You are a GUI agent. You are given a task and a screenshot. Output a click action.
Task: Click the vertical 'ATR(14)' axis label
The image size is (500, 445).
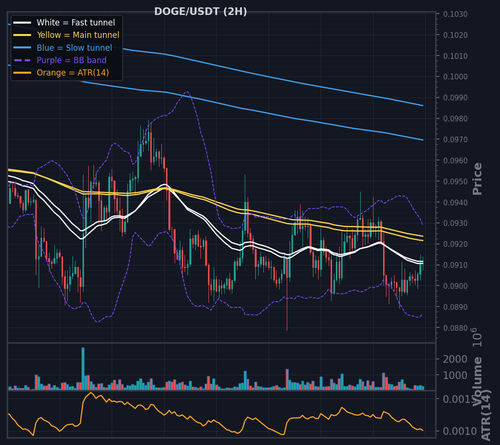(486, 415)
